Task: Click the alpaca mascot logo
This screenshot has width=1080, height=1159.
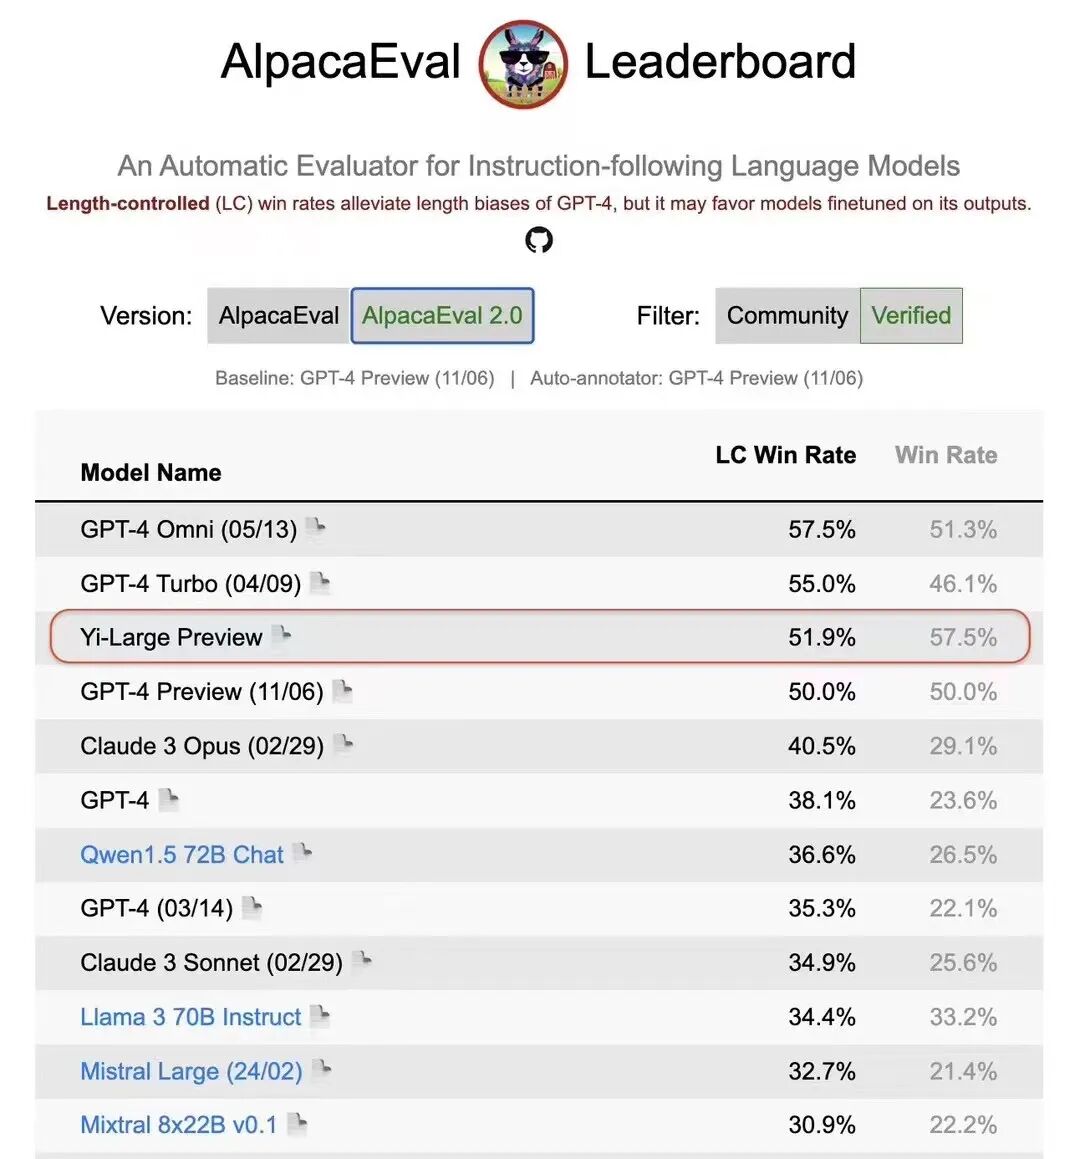Action: [523, 63]
